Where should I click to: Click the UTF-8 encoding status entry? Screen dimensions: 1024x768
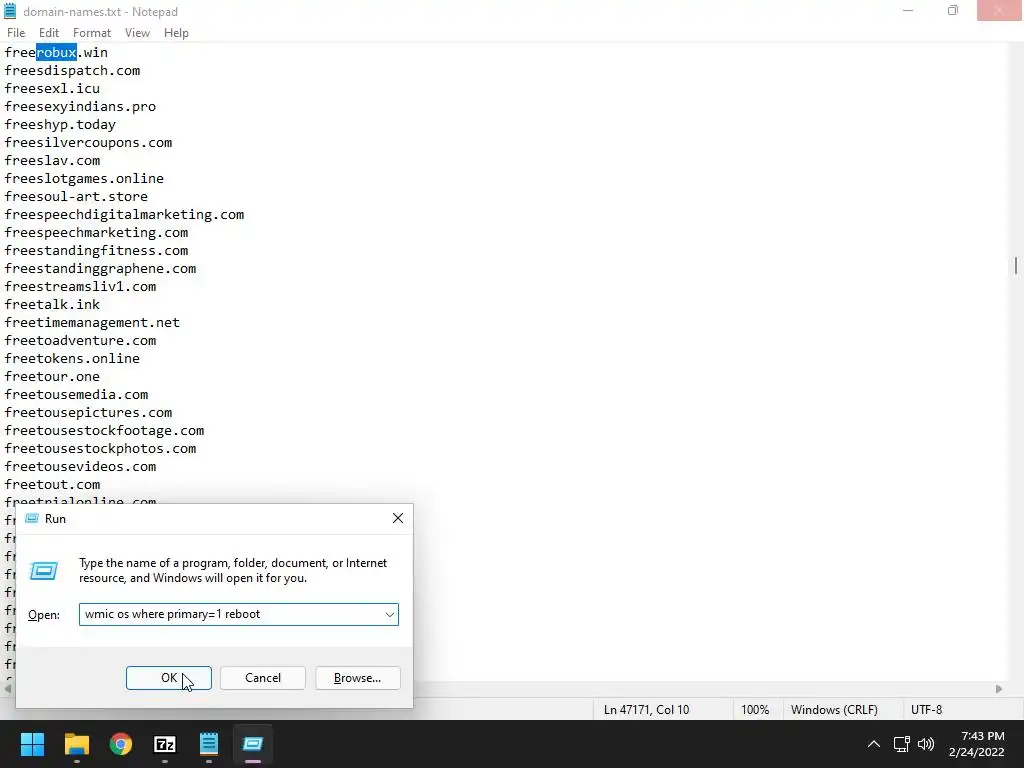pos(926,710)
